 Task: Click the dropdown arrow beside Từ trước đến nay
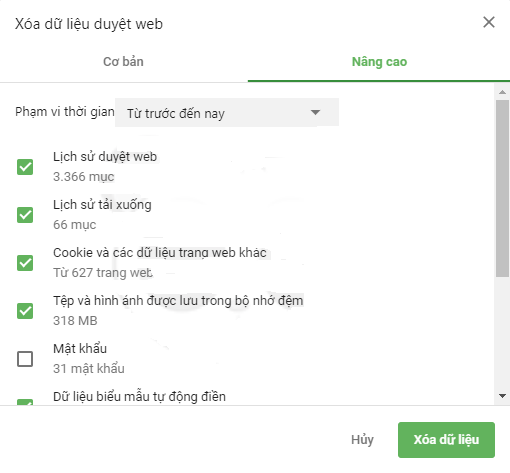pyautogui.click(x=315, y=112)
